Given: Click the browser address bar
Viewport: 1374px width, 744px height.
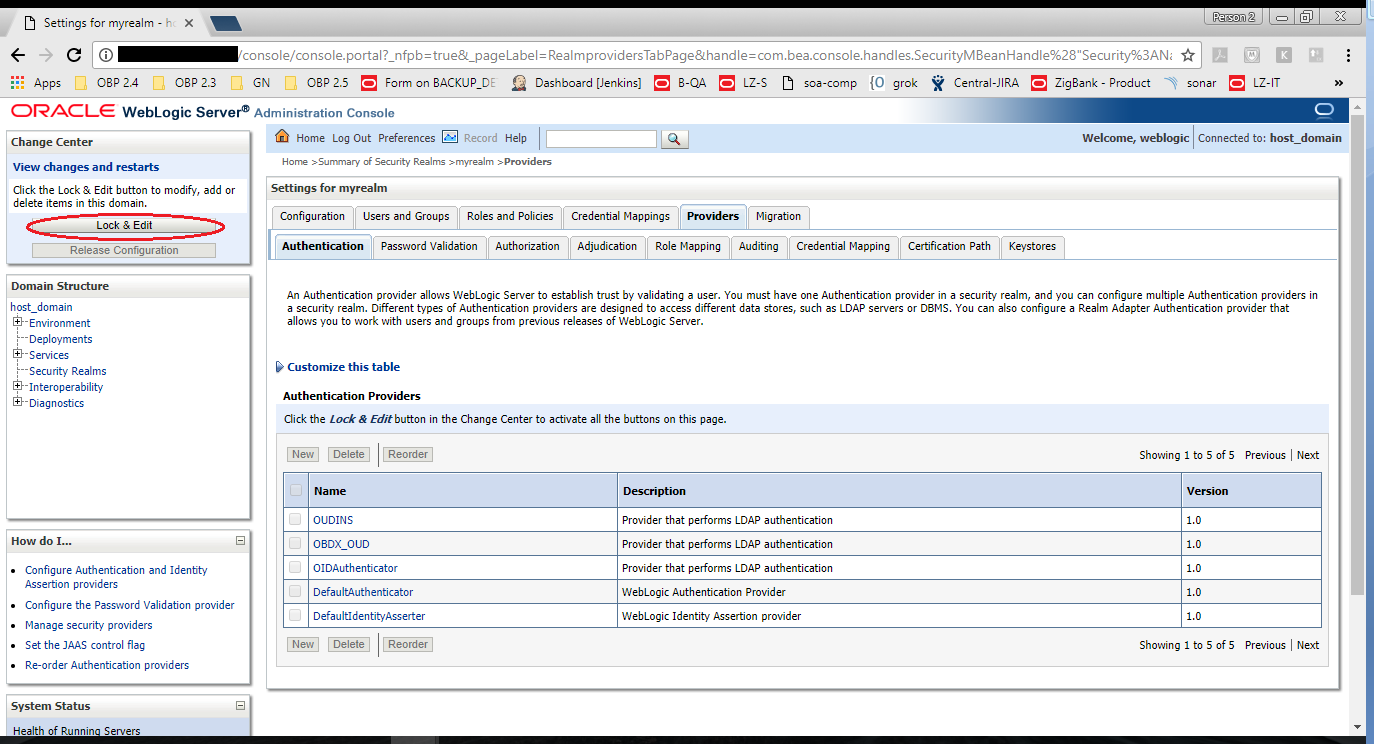Looking at the screenshot, I should coord(640,55).
